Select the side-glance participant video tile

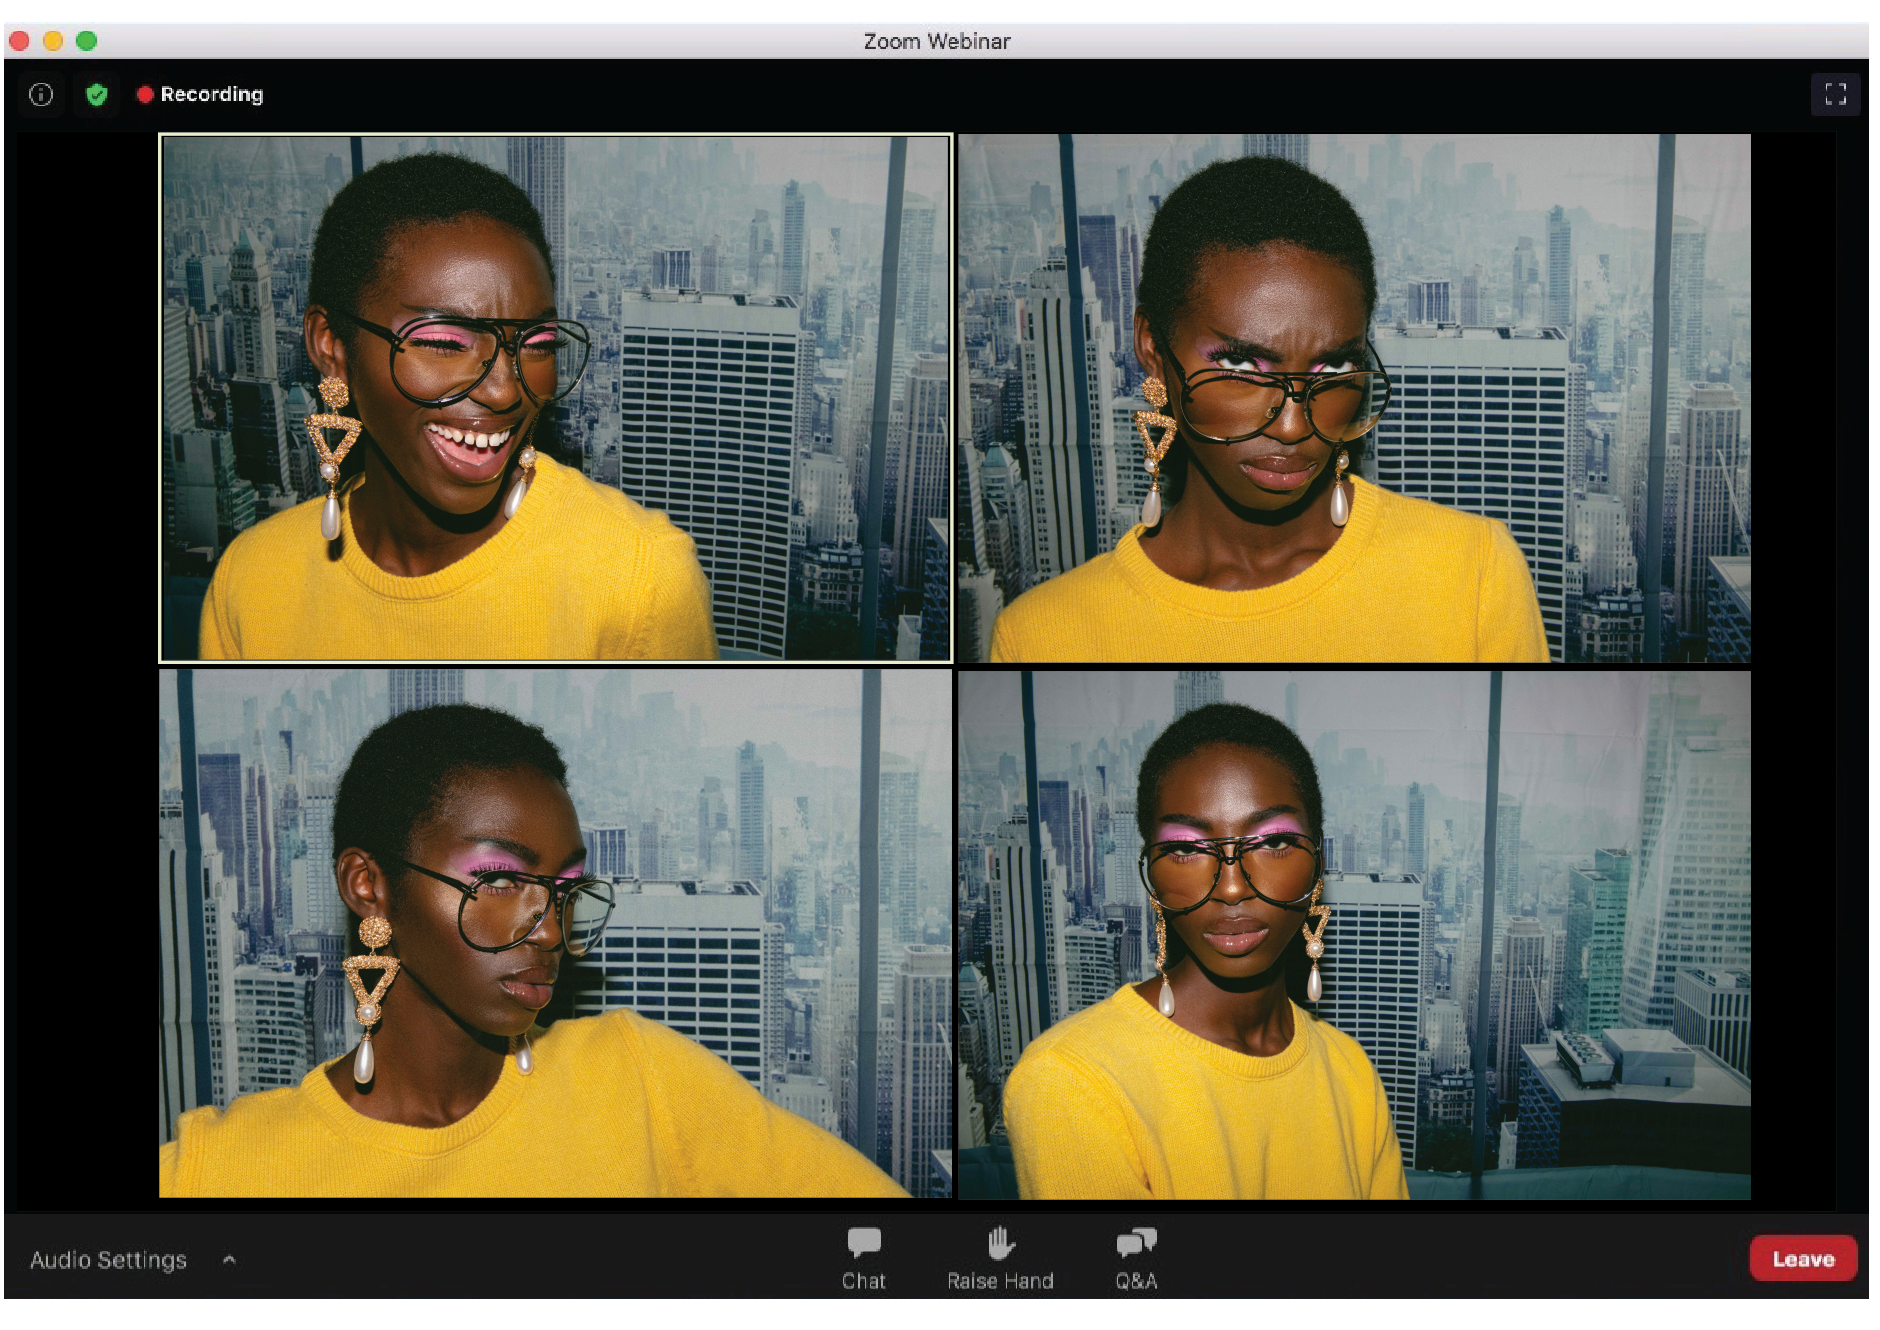(555, 934)
